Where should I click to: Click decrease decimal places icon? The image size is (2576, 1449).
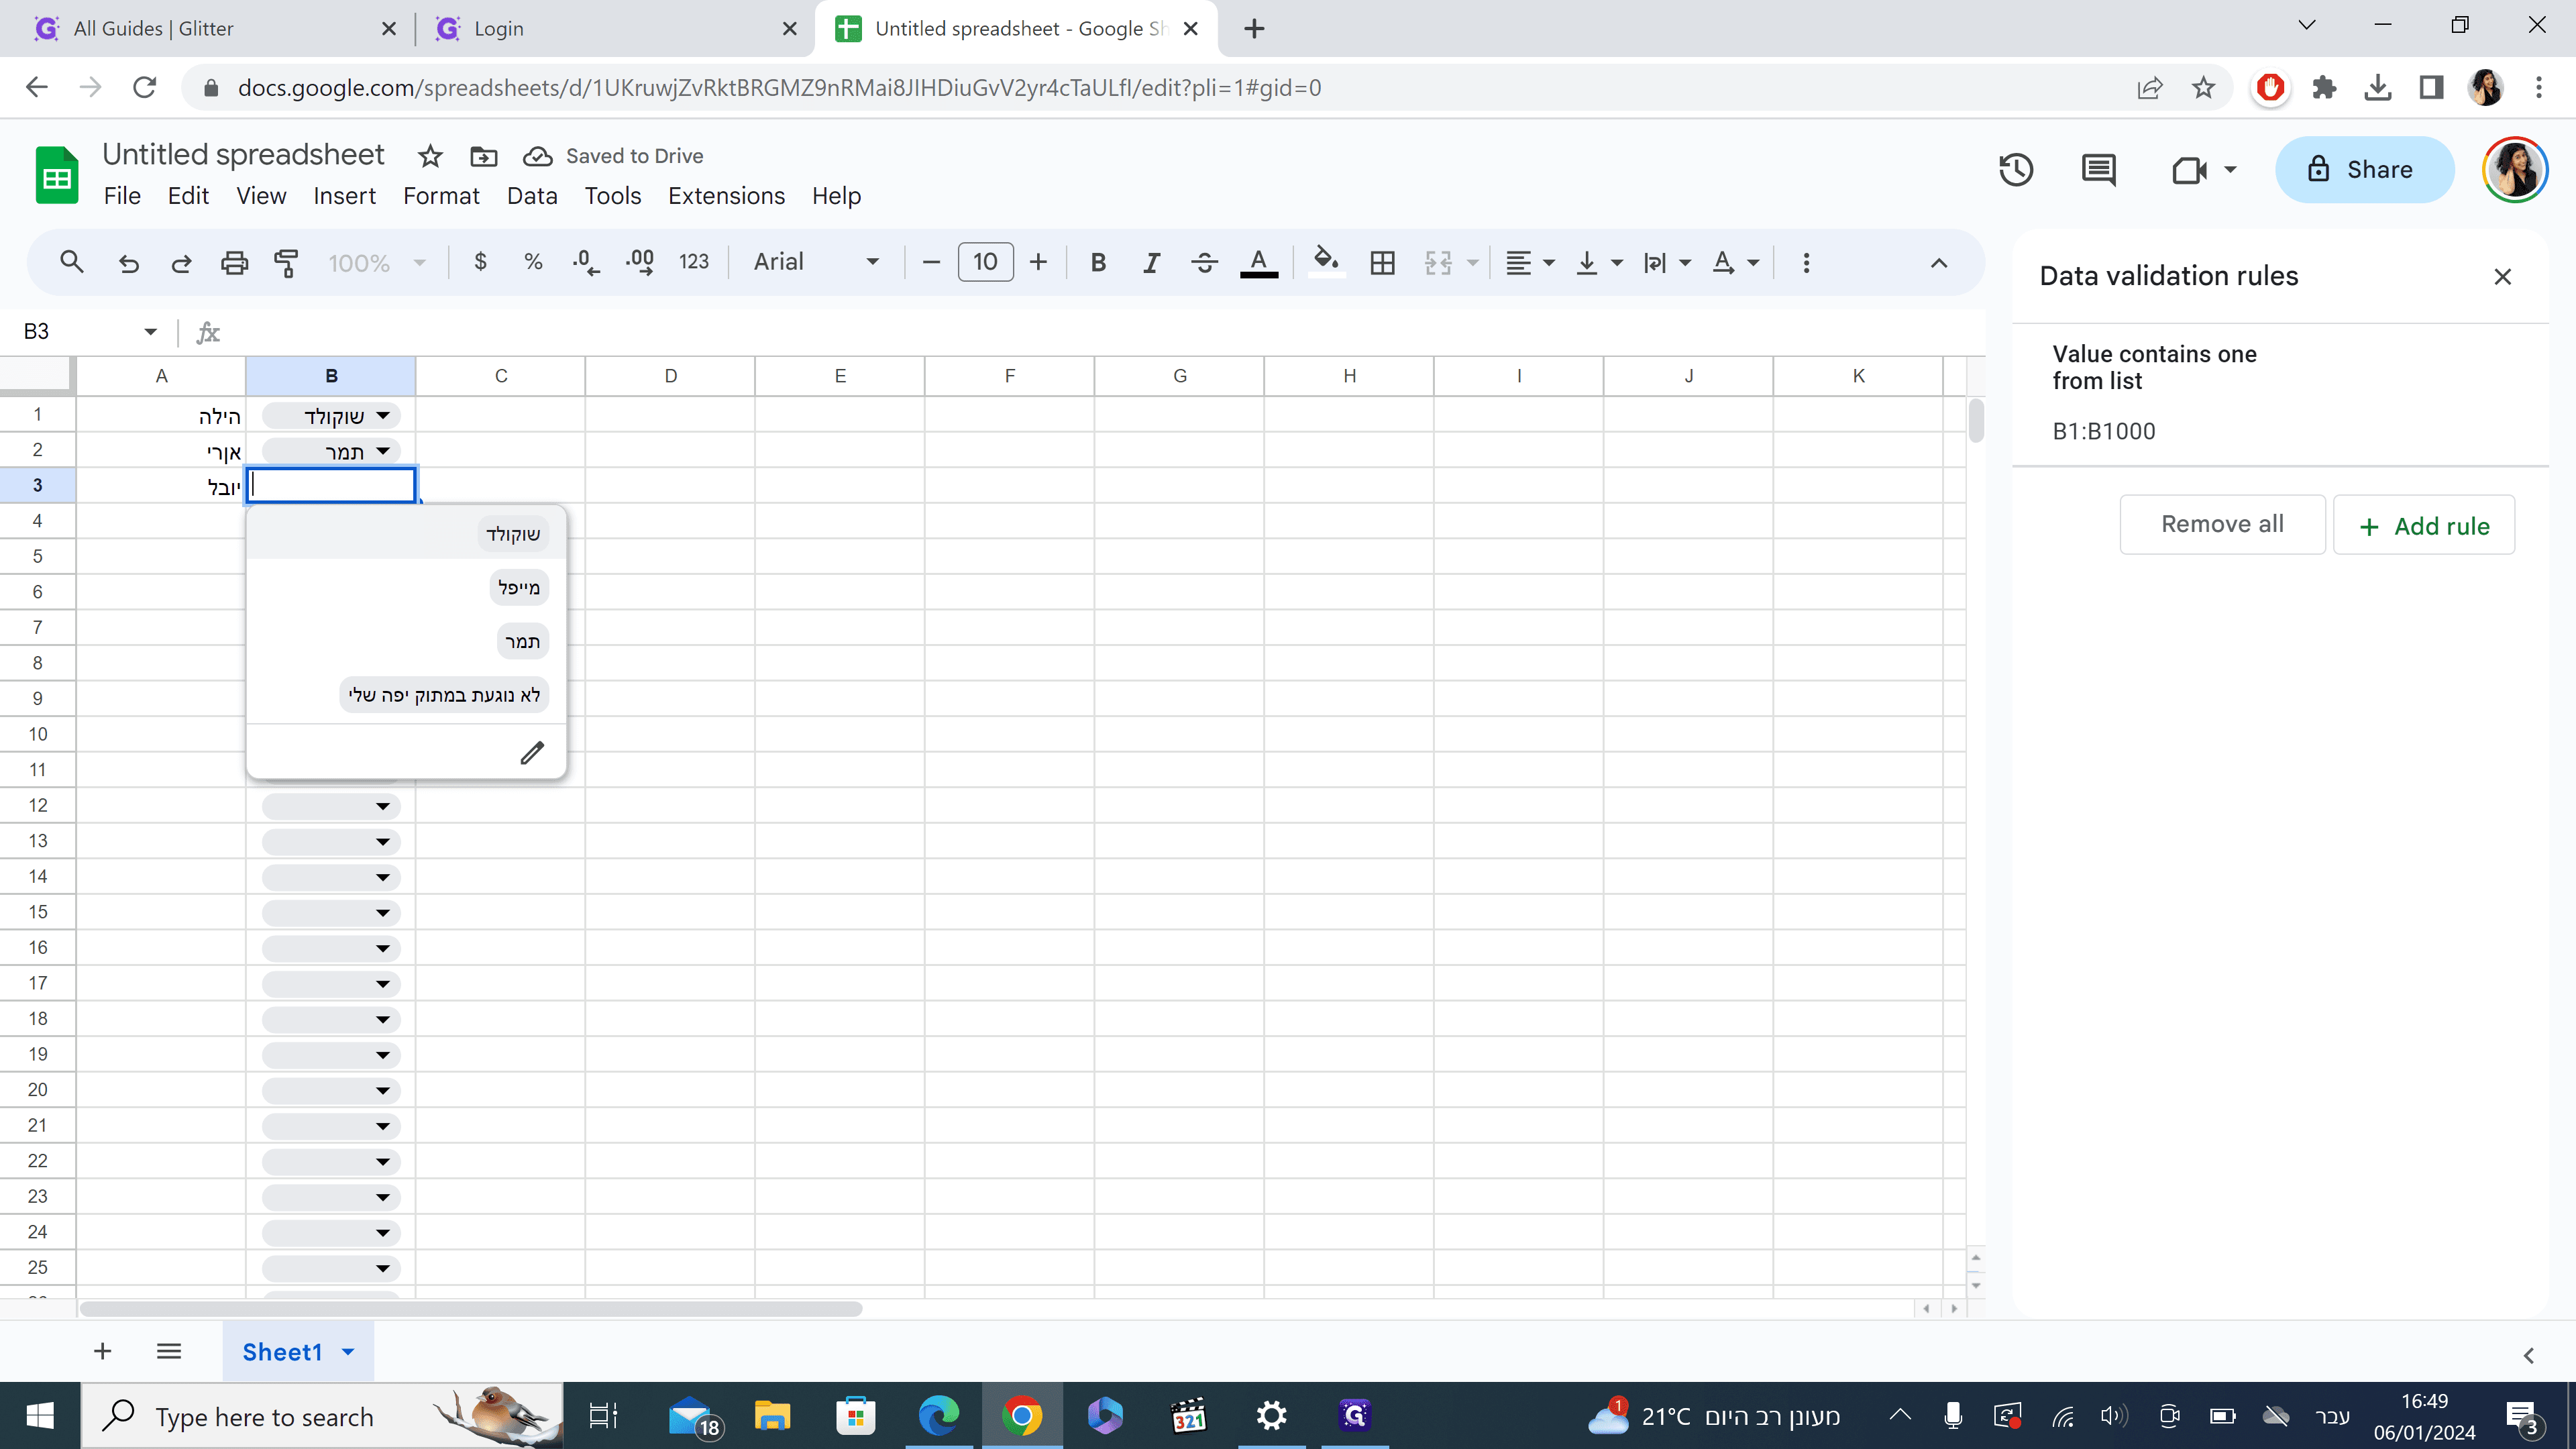tap(586, 262)
